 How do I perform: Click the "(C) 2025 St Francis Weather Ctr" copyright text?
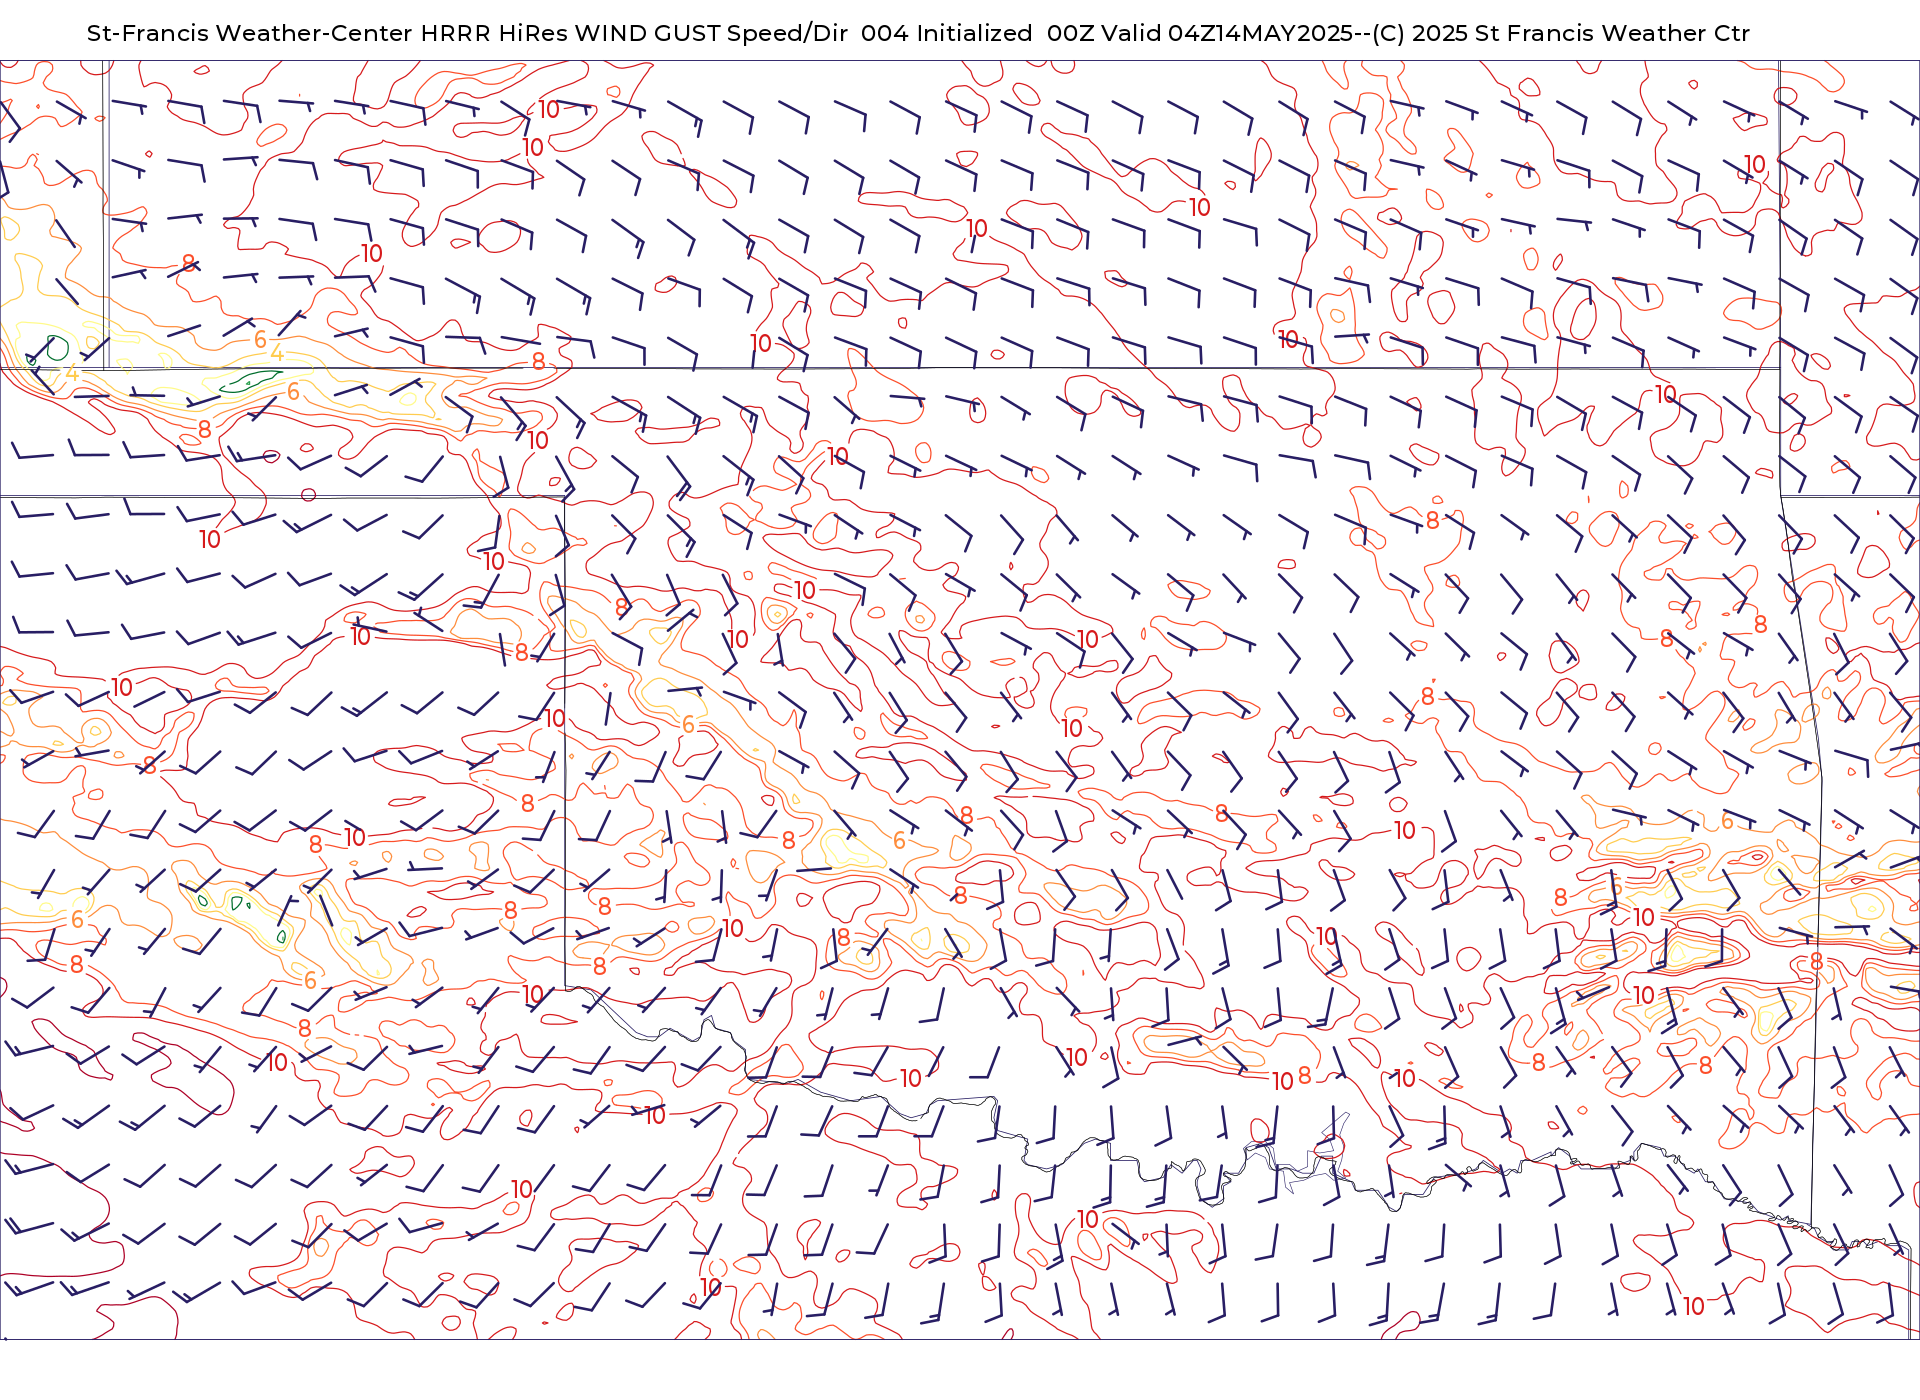click(x=1560, y=33)
